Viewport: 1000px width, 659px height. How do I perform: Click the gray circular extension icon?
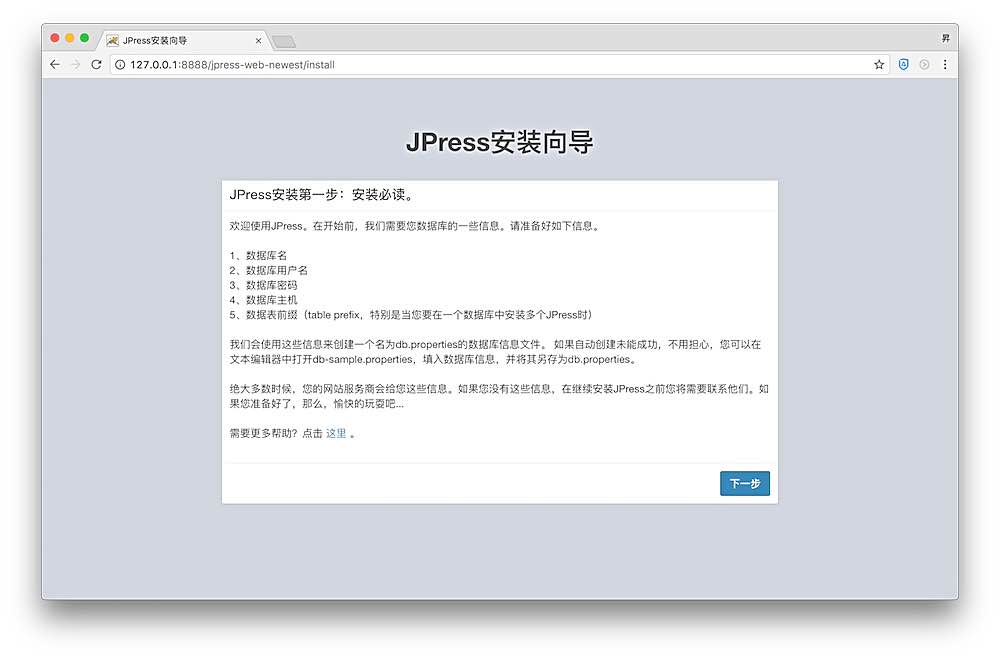924,65
